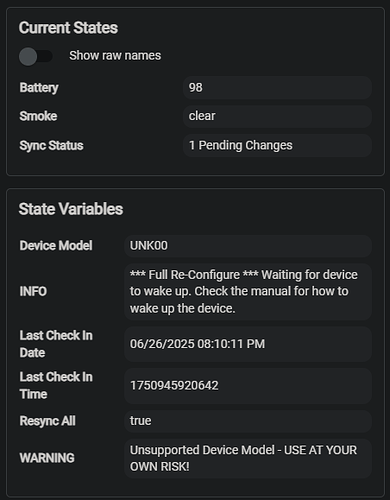Click the Current States heading
390x500 pixels.
[68, 28]
